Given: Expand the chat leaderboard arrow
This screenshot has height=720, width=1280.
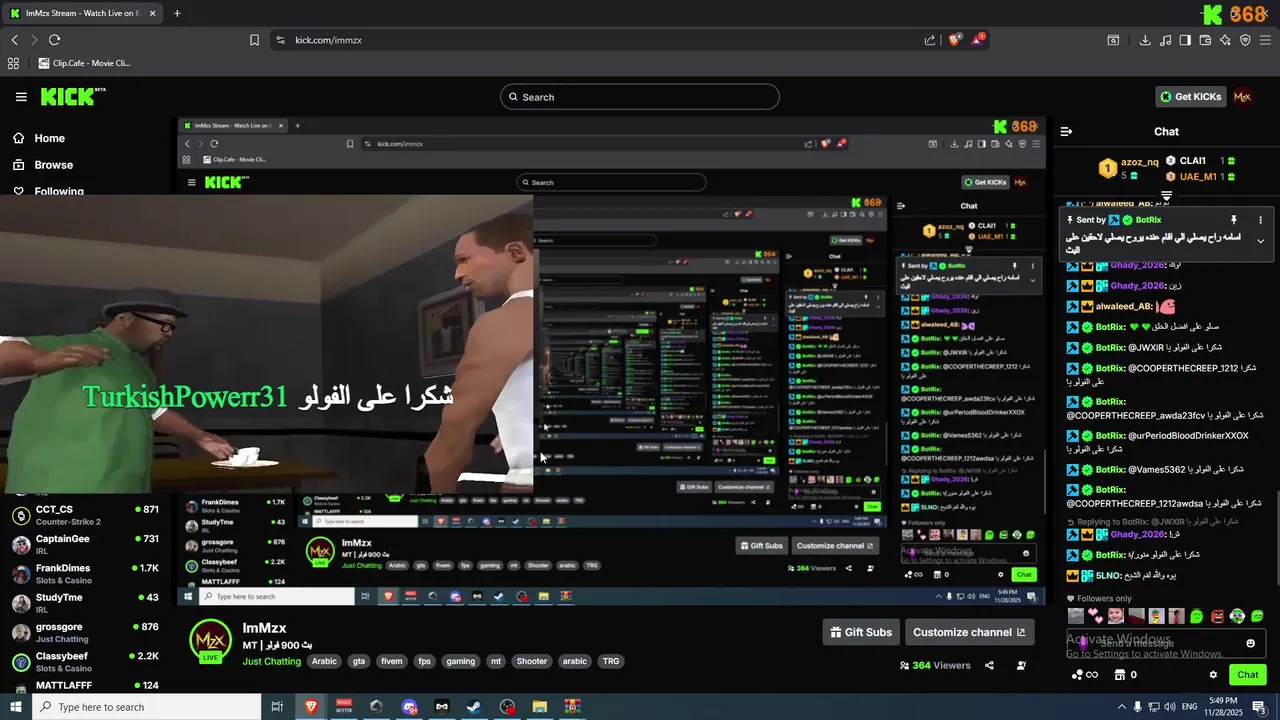Looking at the screenshot, I should pos(1166,196).
